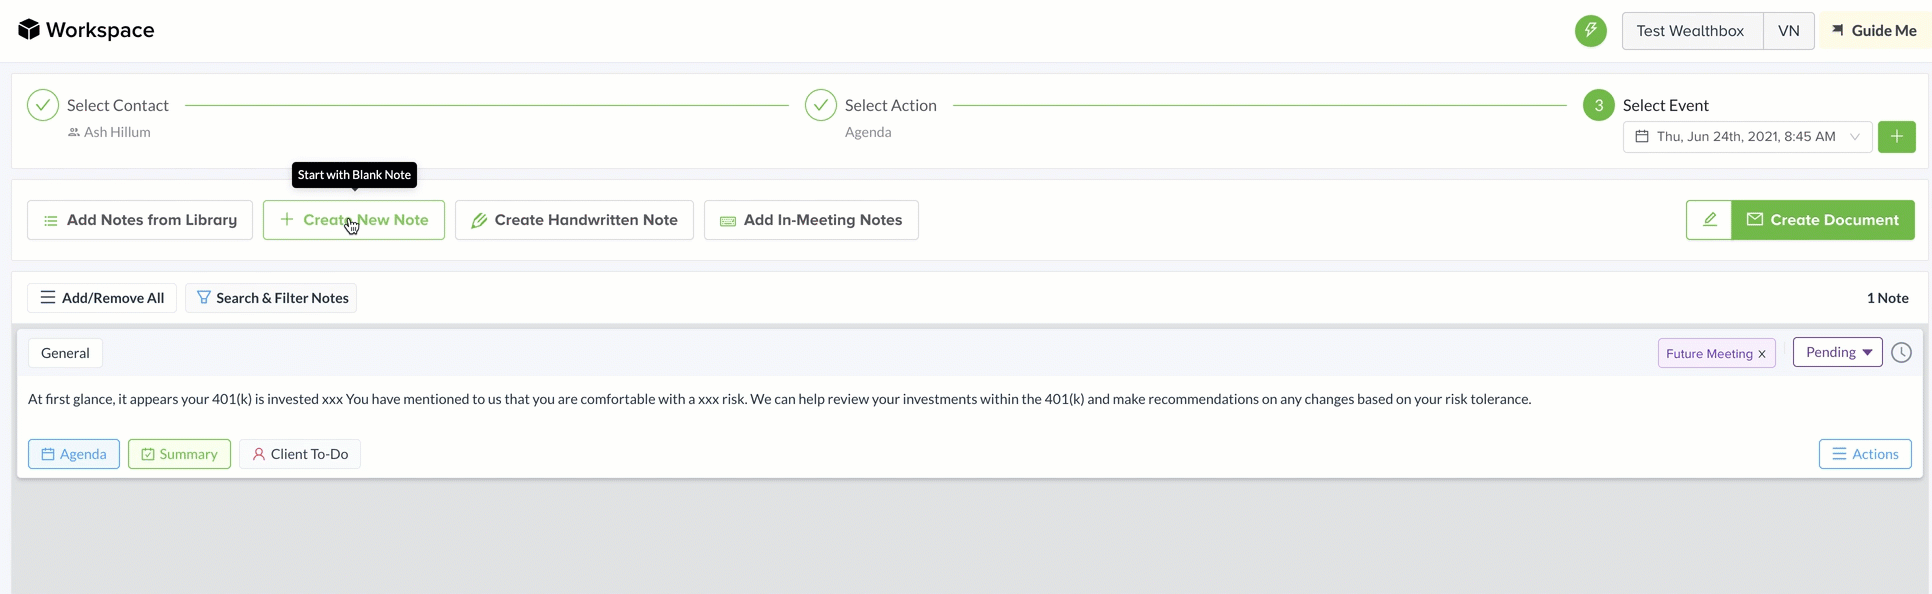Click the note text about 401(k)

779,399
